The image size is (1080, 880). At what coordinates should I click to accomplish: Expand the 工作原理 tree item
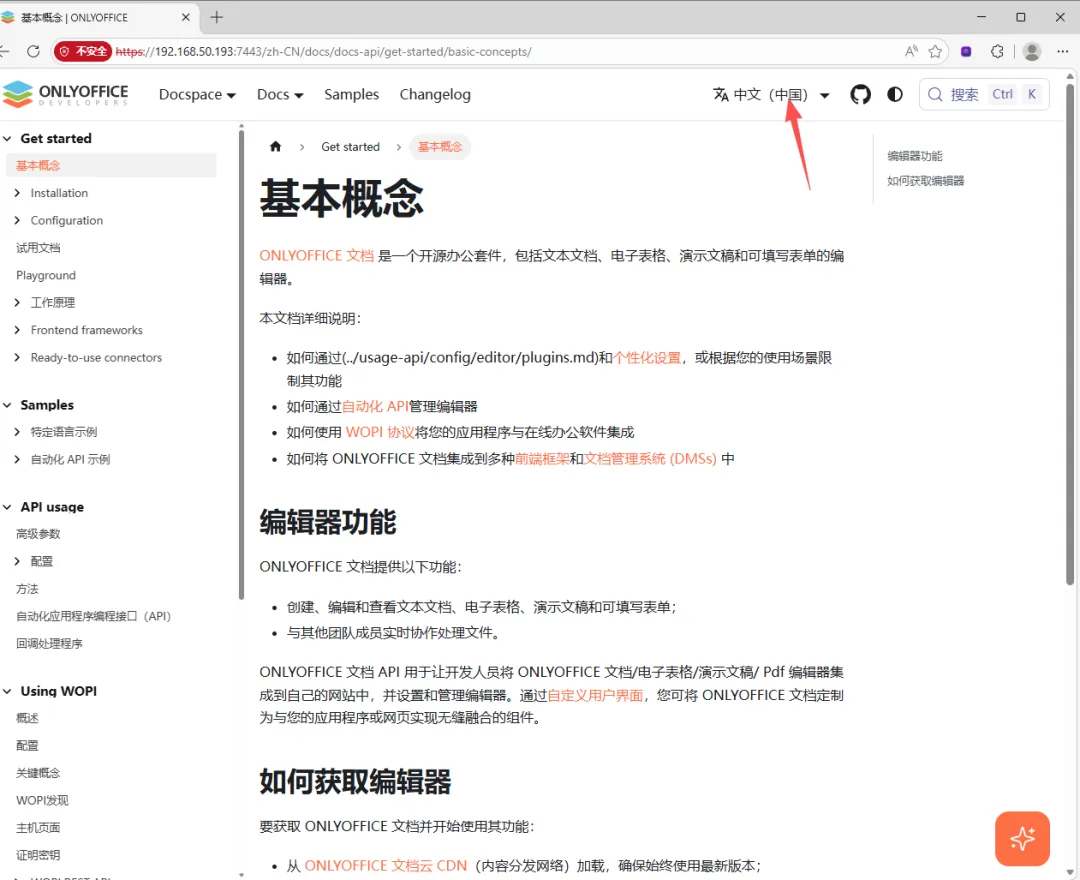[x=17, y=302]
